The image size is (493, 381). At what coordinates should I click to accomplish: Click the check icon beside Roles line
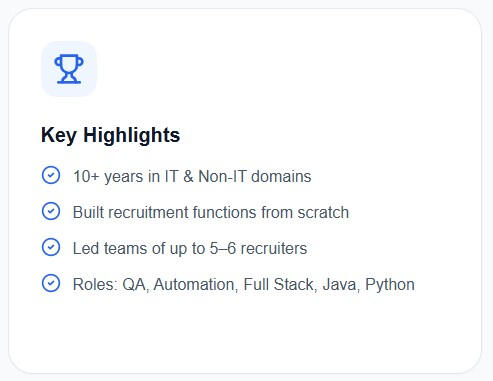(51, 283)
